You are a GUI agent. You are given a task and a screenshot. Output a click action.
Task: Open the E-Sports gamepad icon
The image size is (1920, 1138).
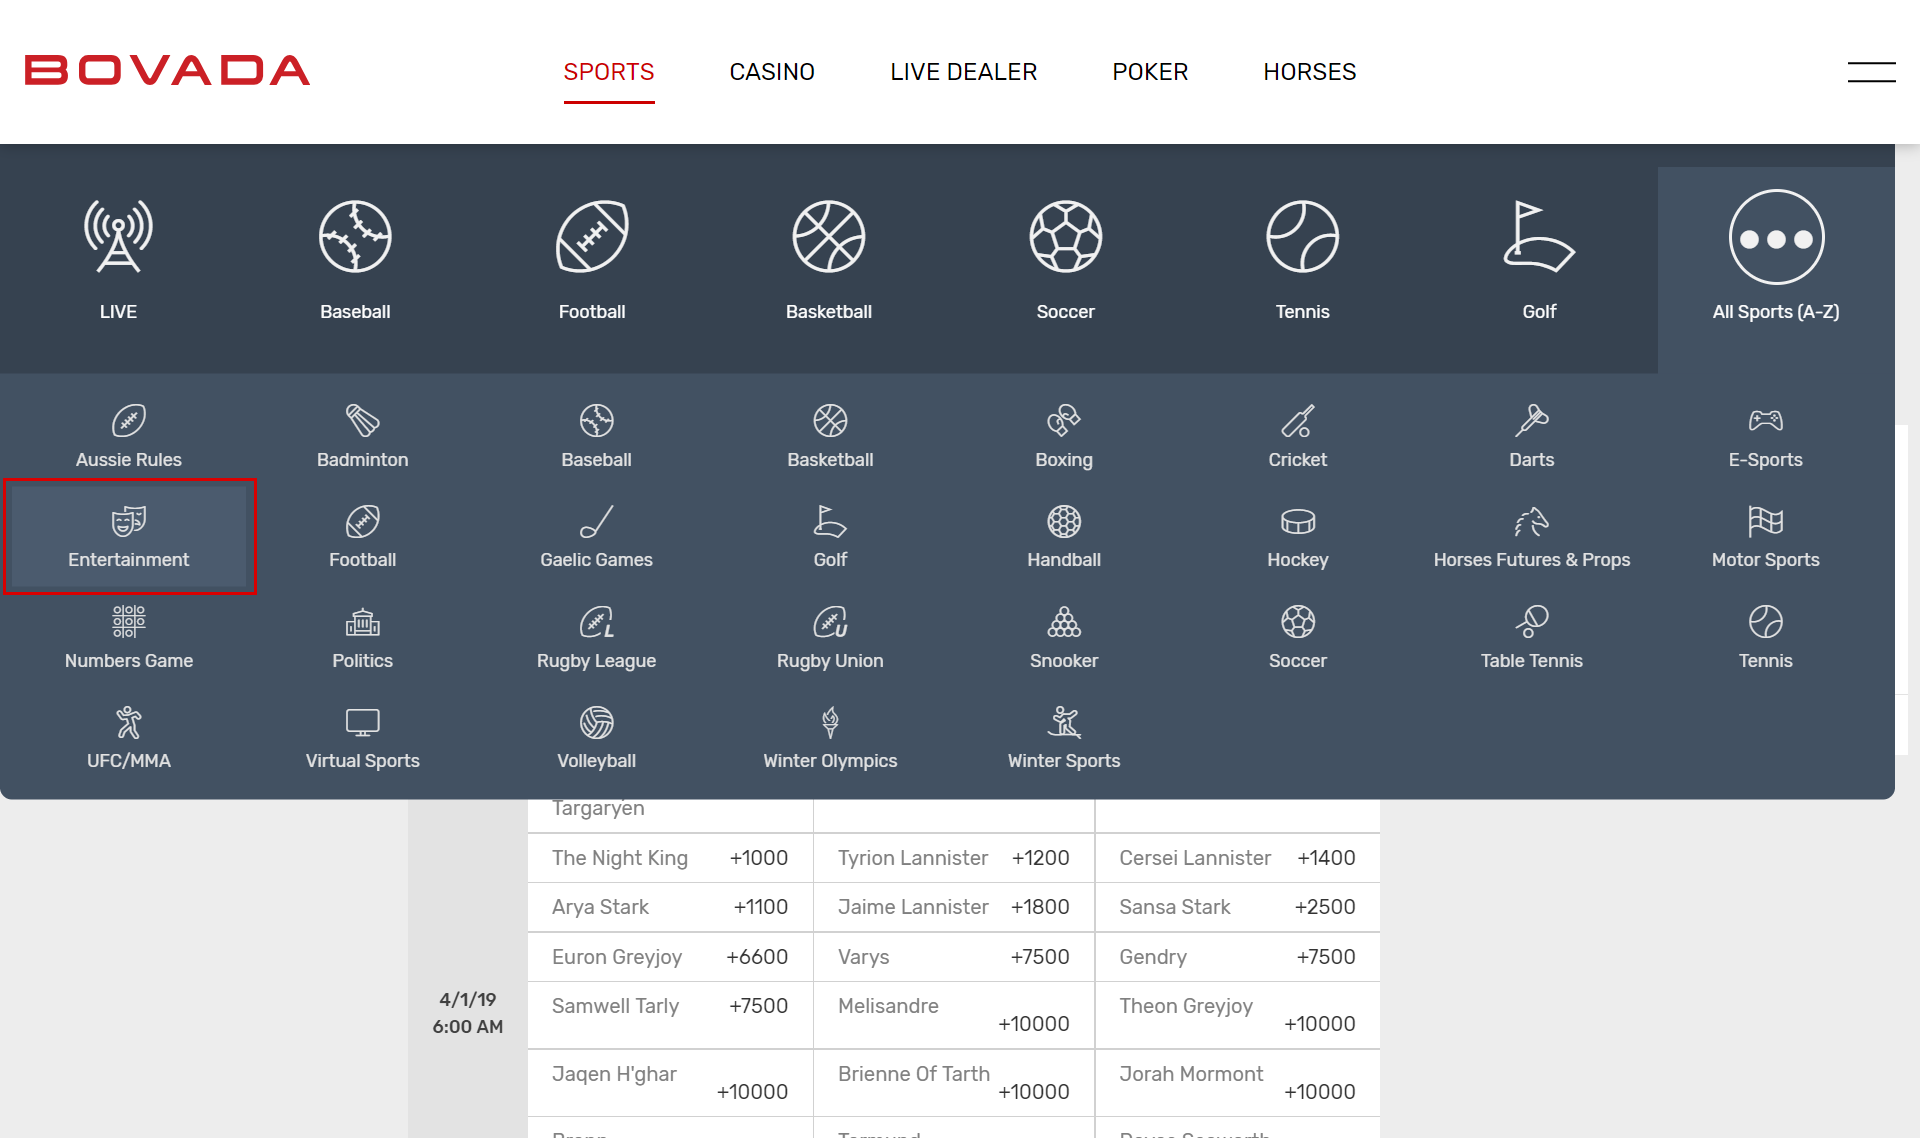1765,421
